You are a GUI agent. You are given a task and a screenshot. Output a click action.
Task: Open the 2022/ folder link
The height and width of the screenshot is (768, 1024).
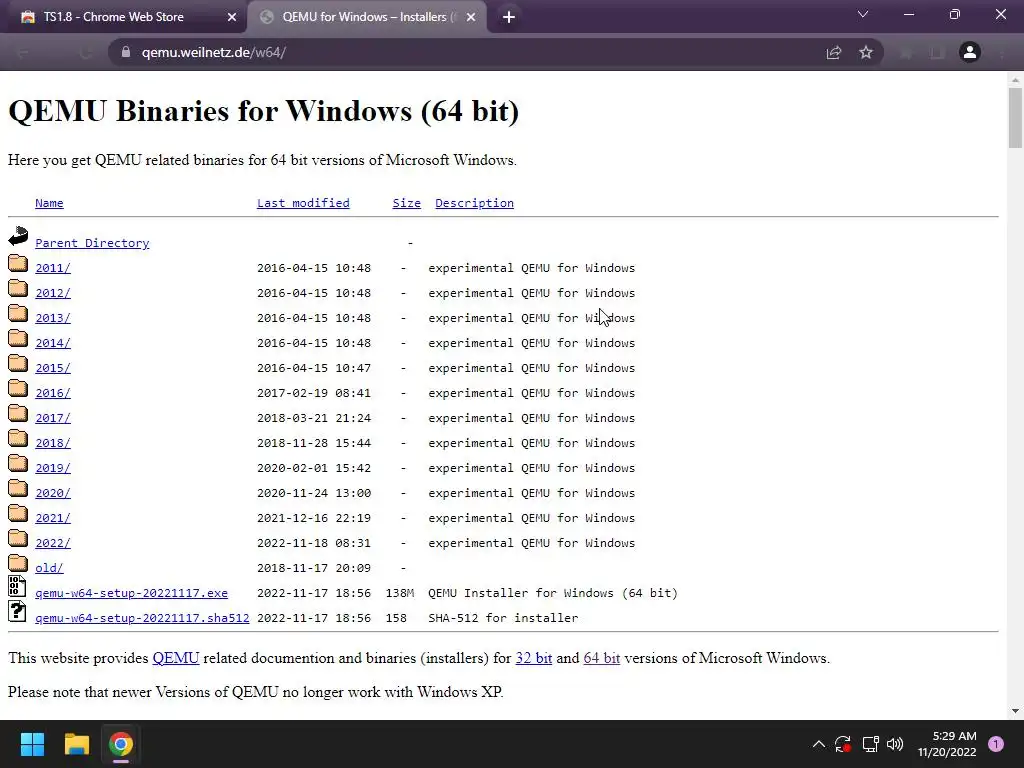tap(53, 543)
